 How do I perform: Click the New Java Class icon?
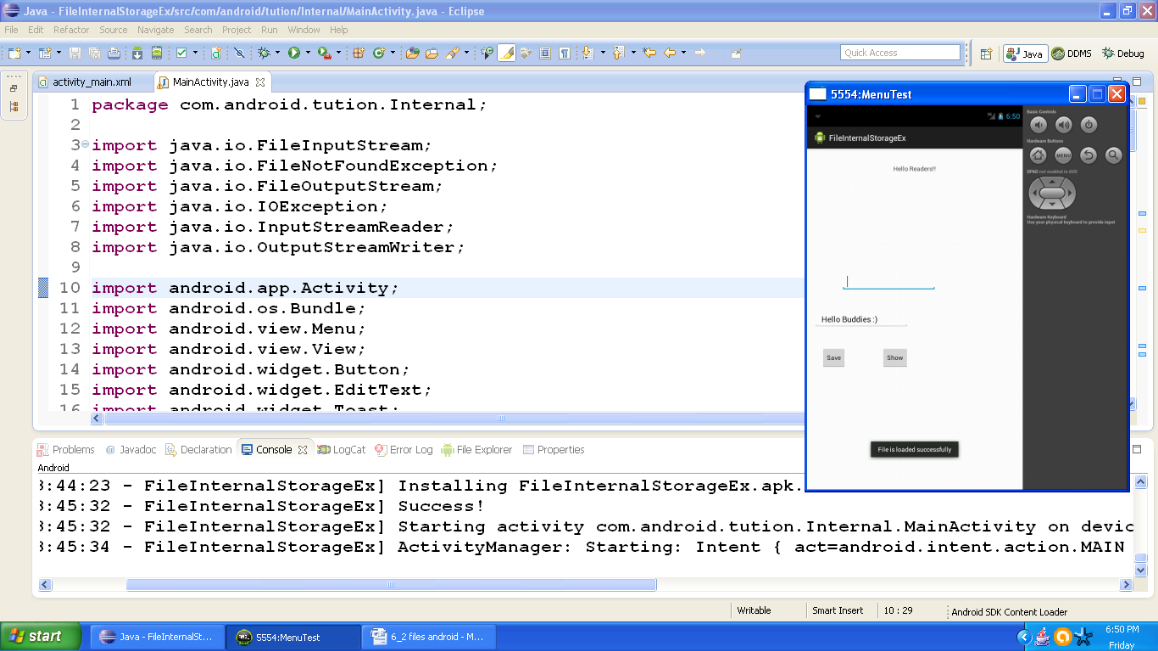[x=379, y=53]
